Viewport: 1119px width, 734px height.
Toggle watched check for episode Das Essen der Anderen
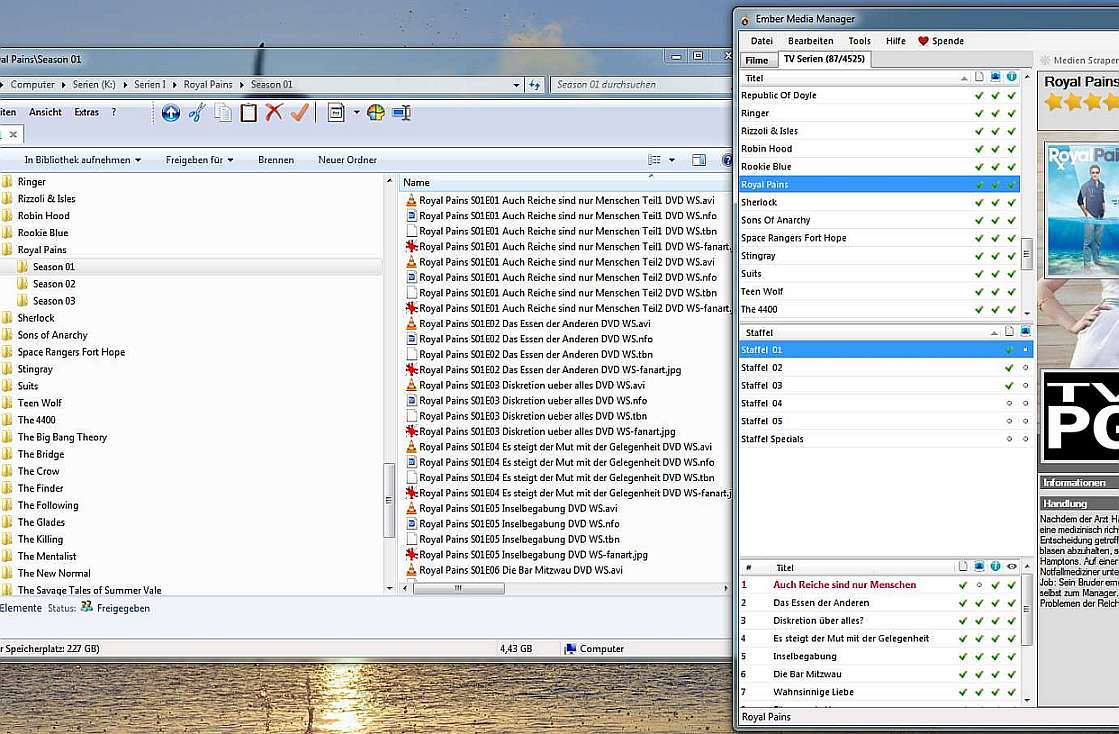coord(1012,603)
